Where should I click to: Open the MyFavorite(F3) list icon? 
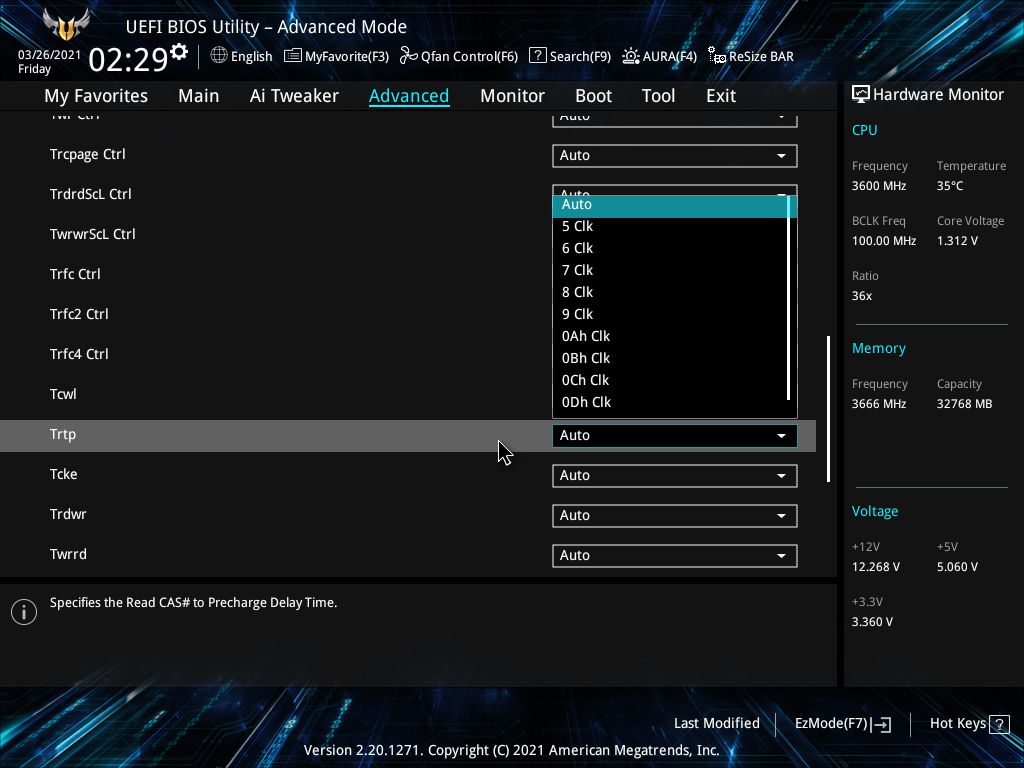point(293,56)
